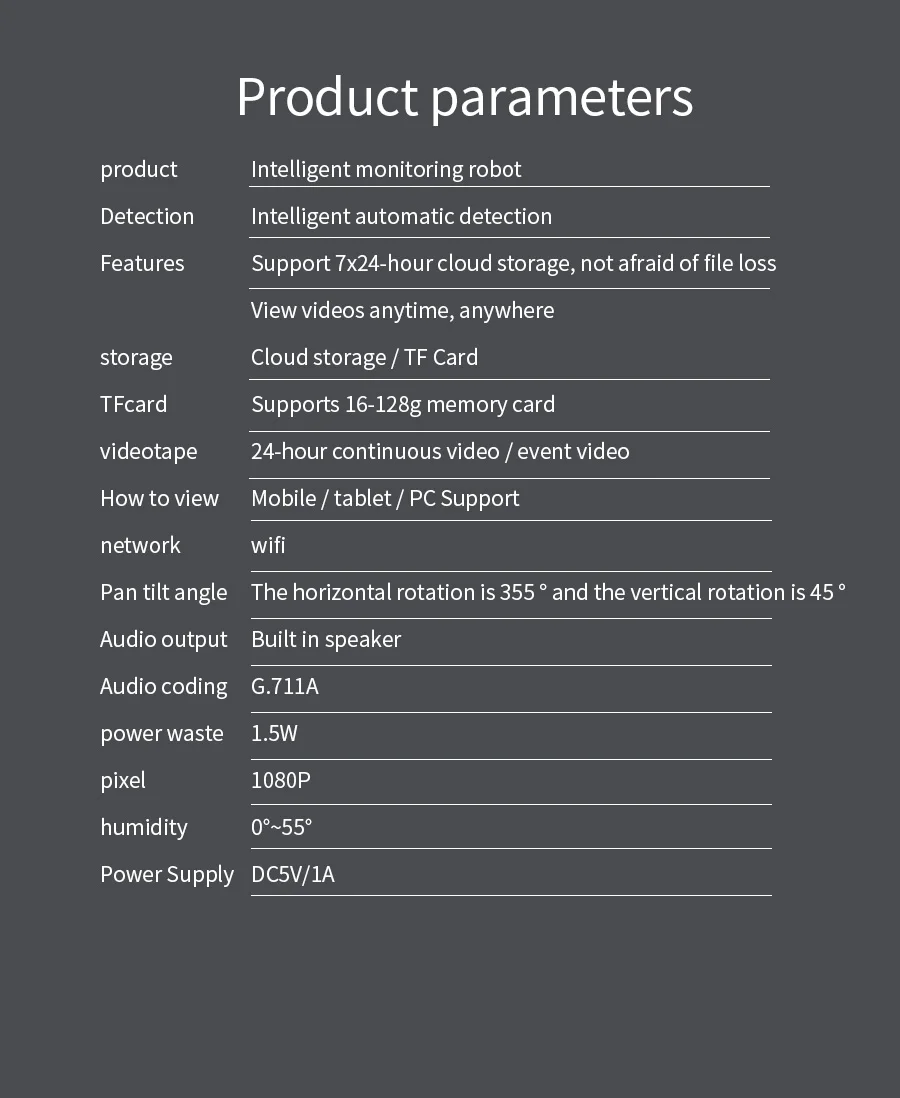Click 'Supports 16-128g memory card' text
The width and height of the screenshot is (900, 1098).
(403, 405)
